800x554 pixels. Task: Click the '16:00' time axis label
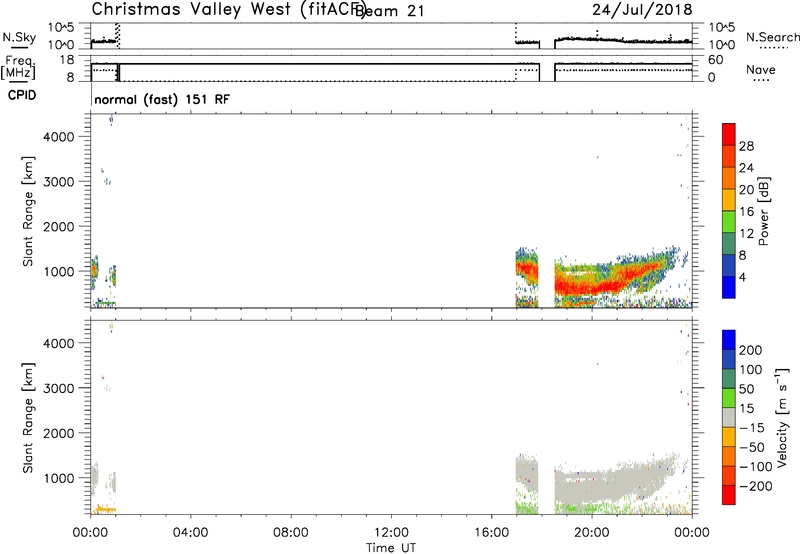(x=491, y=533)
